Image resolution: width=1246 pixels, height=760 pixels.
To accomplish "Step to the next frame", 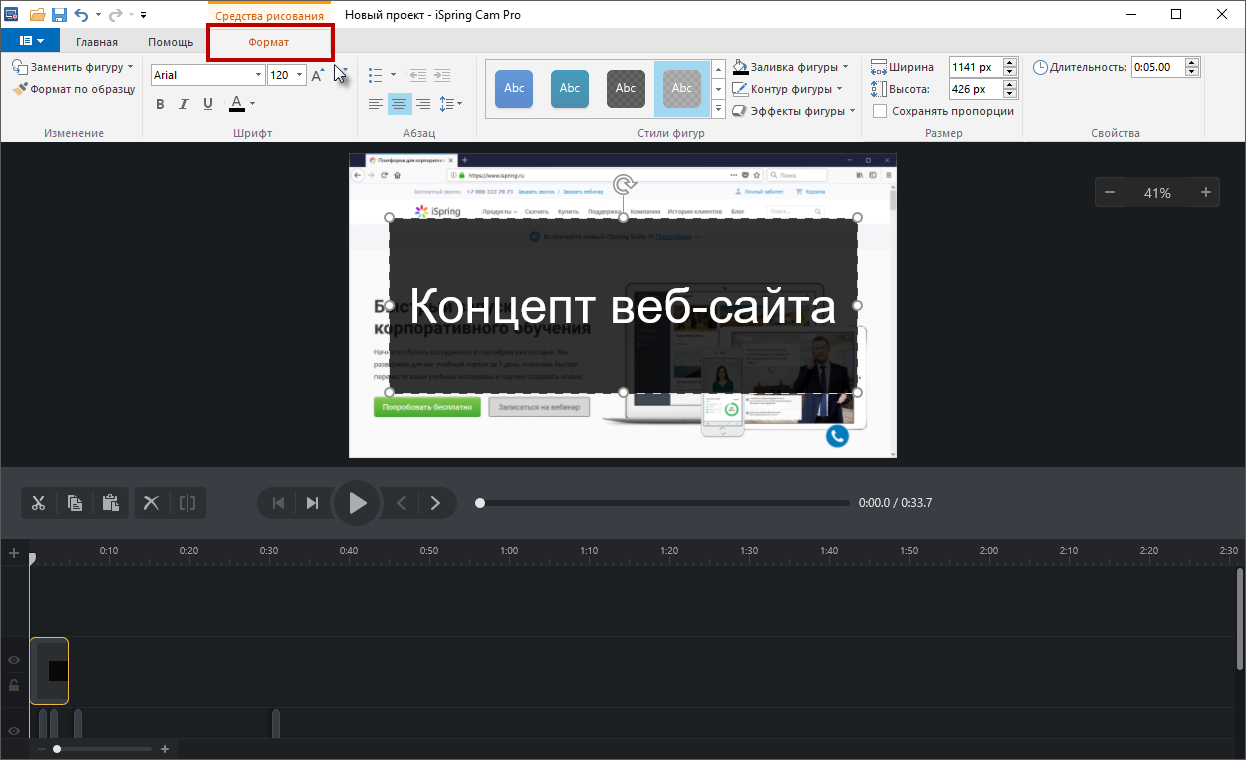I will point(435,503).
